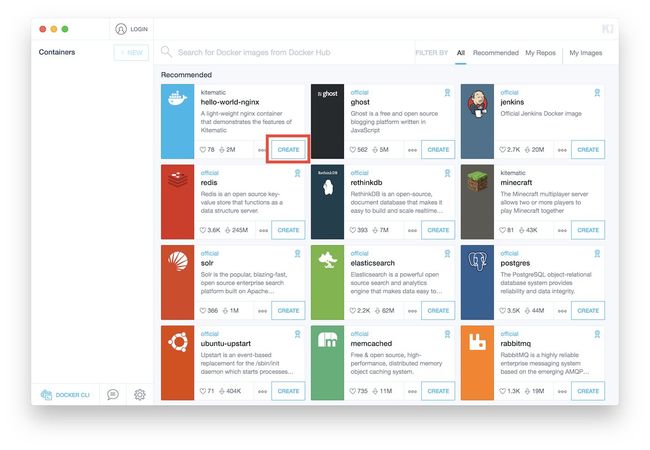Click the NEW container button
Screen dimensions: 650x450
(131, 52)
